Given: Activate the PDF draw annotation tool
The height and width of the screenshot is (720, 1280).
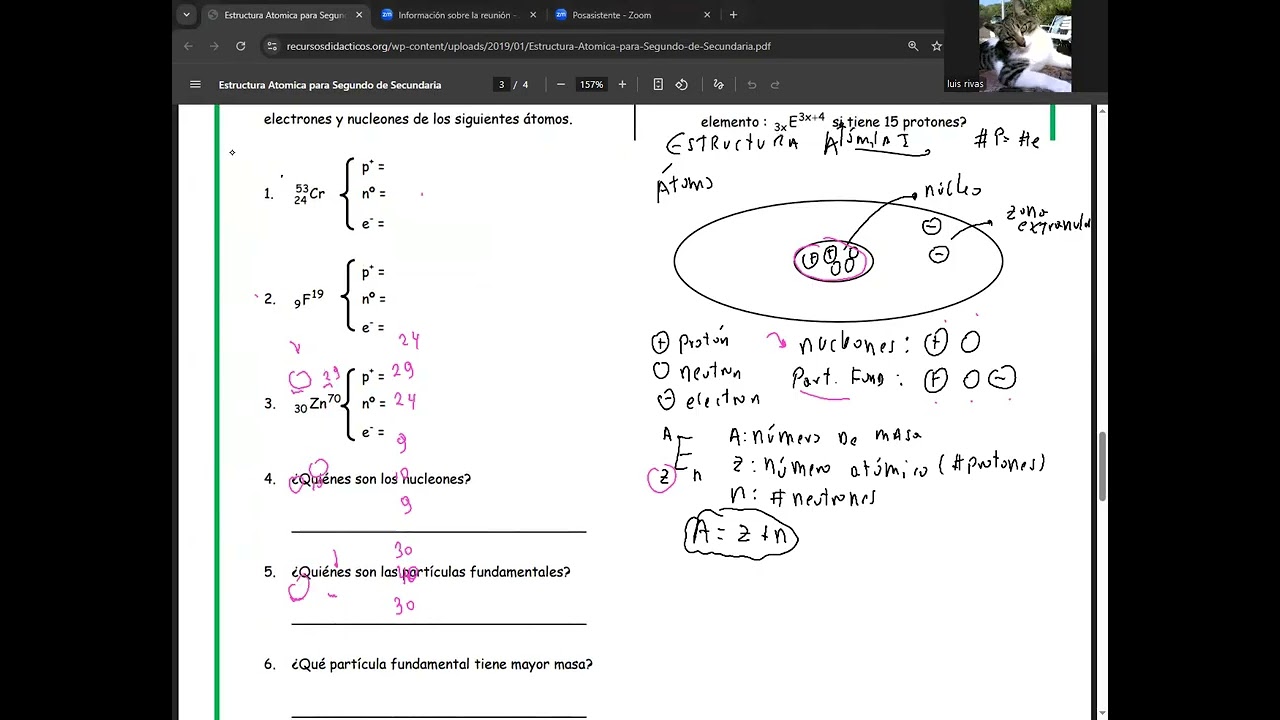Looking at the screenshot, I should click(718, 85).
